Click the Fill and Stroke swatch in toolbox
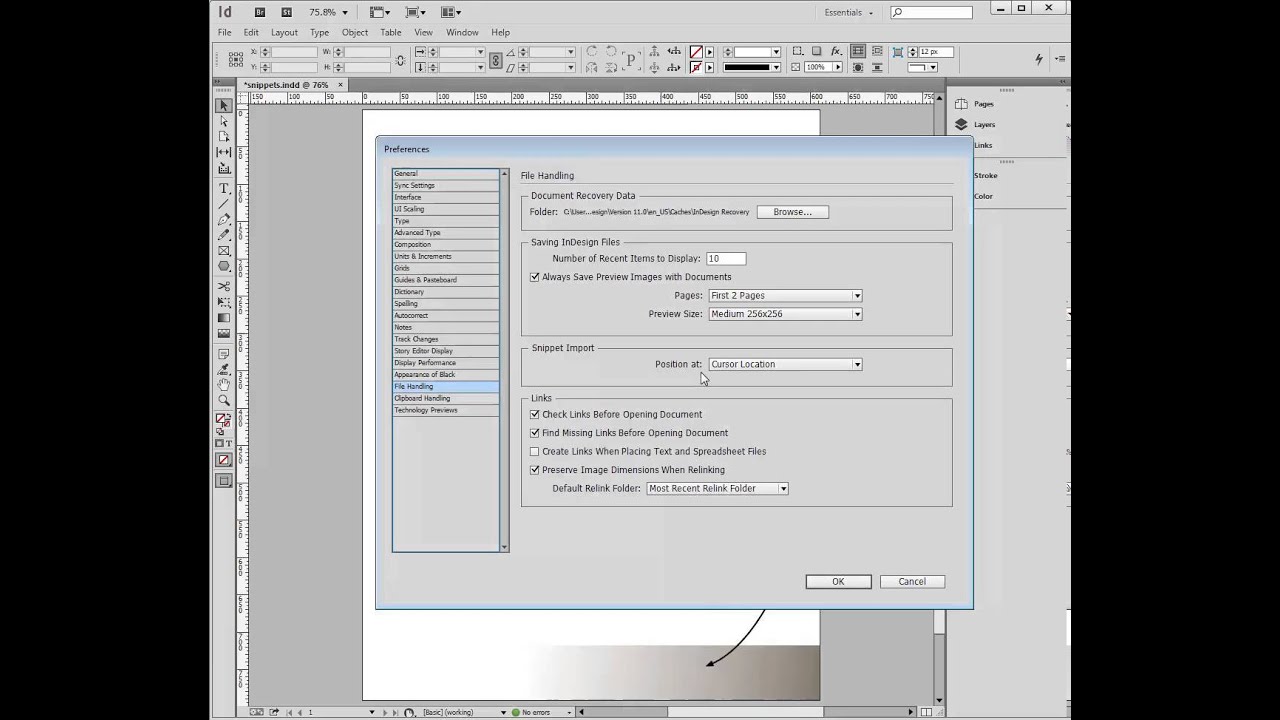The width and height of the screenshot is (1280, 720). click(x=224, y=421)
